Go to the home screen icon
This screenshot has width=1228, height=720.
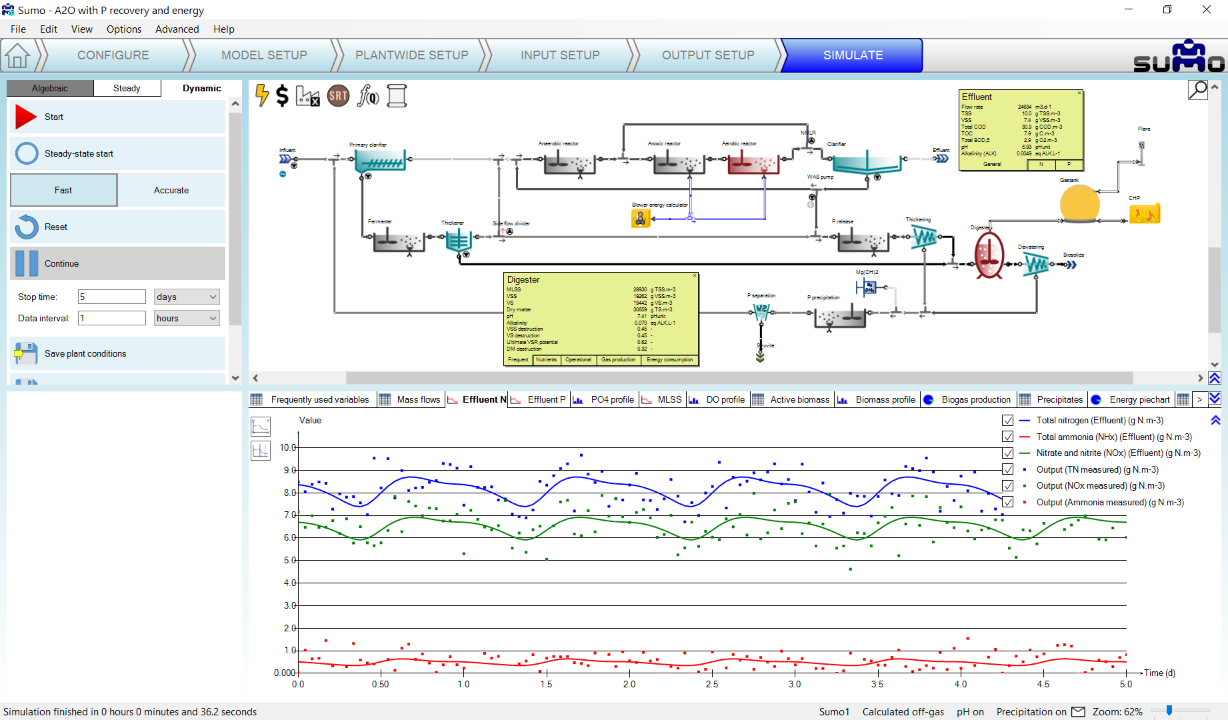point(16,55)
